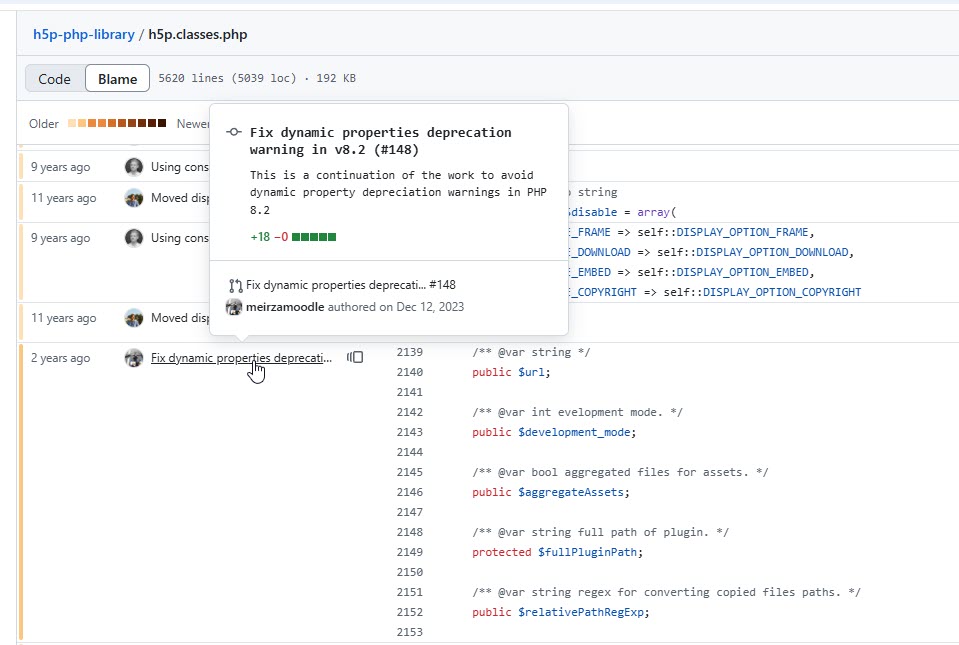Click the avatar beside the lower 'Moved disp' commit
The image size is (959, 645).
tap(134, 318)
